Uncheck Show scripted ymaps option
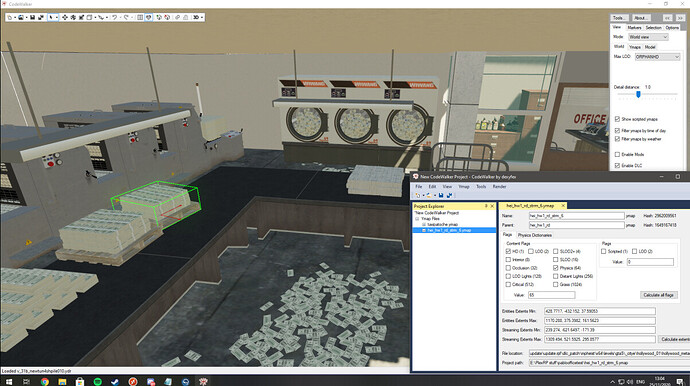This screenshot has height=386, width=690. pyautogui.click(x=617, y=119)
